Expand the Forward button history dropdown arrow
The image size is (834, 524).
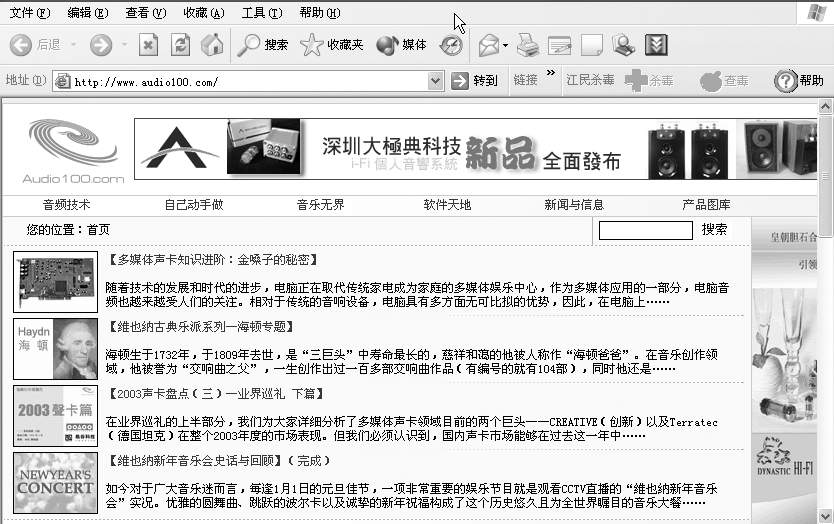click(124, 45)
